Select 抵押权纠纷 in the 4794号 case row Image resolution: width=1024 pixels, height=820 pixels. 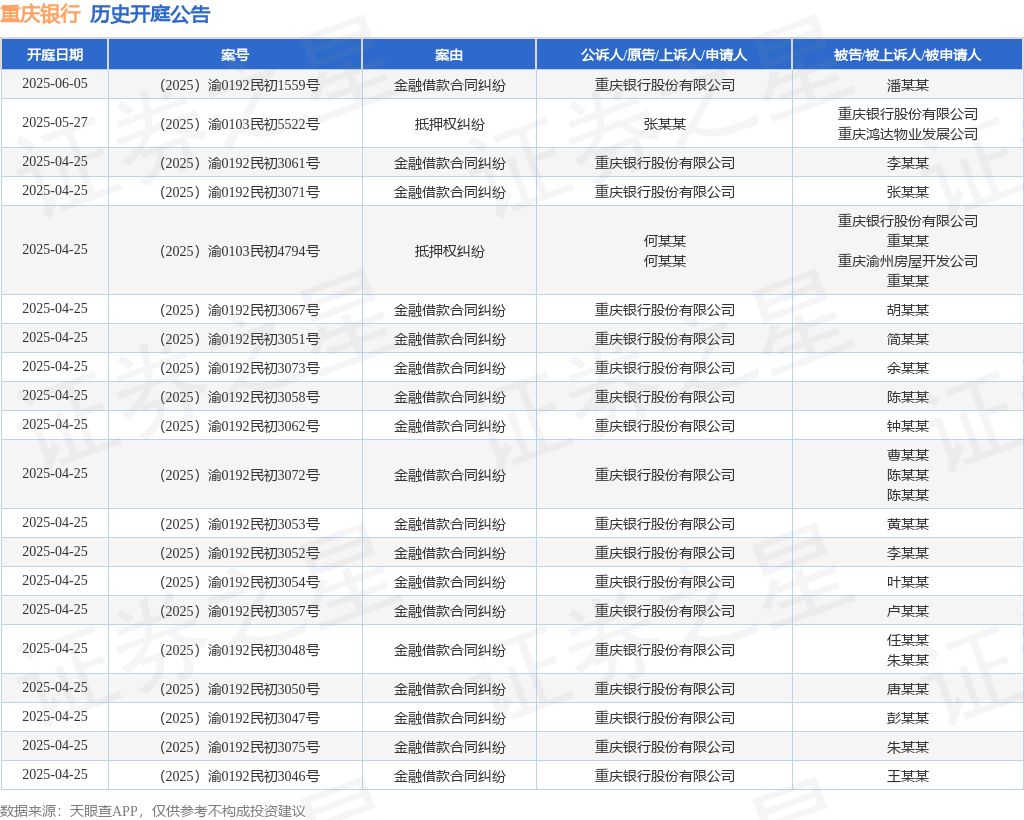click(x=449, y=251)
